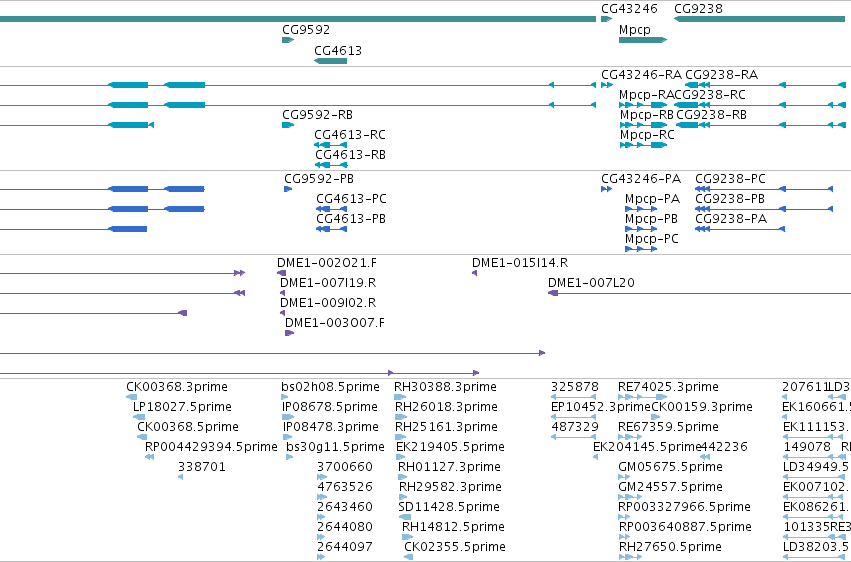The image size is (851, 562).
Task: Select transcript CG43246-RA
Action: (641, 75)
